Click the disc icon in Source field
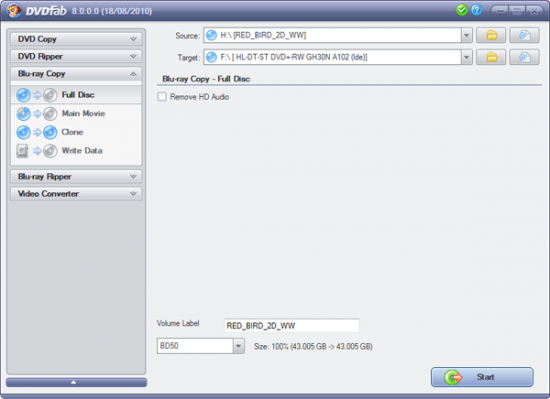Image resolution: width=550 pixels, height=399 pixels. click(212, 35)
